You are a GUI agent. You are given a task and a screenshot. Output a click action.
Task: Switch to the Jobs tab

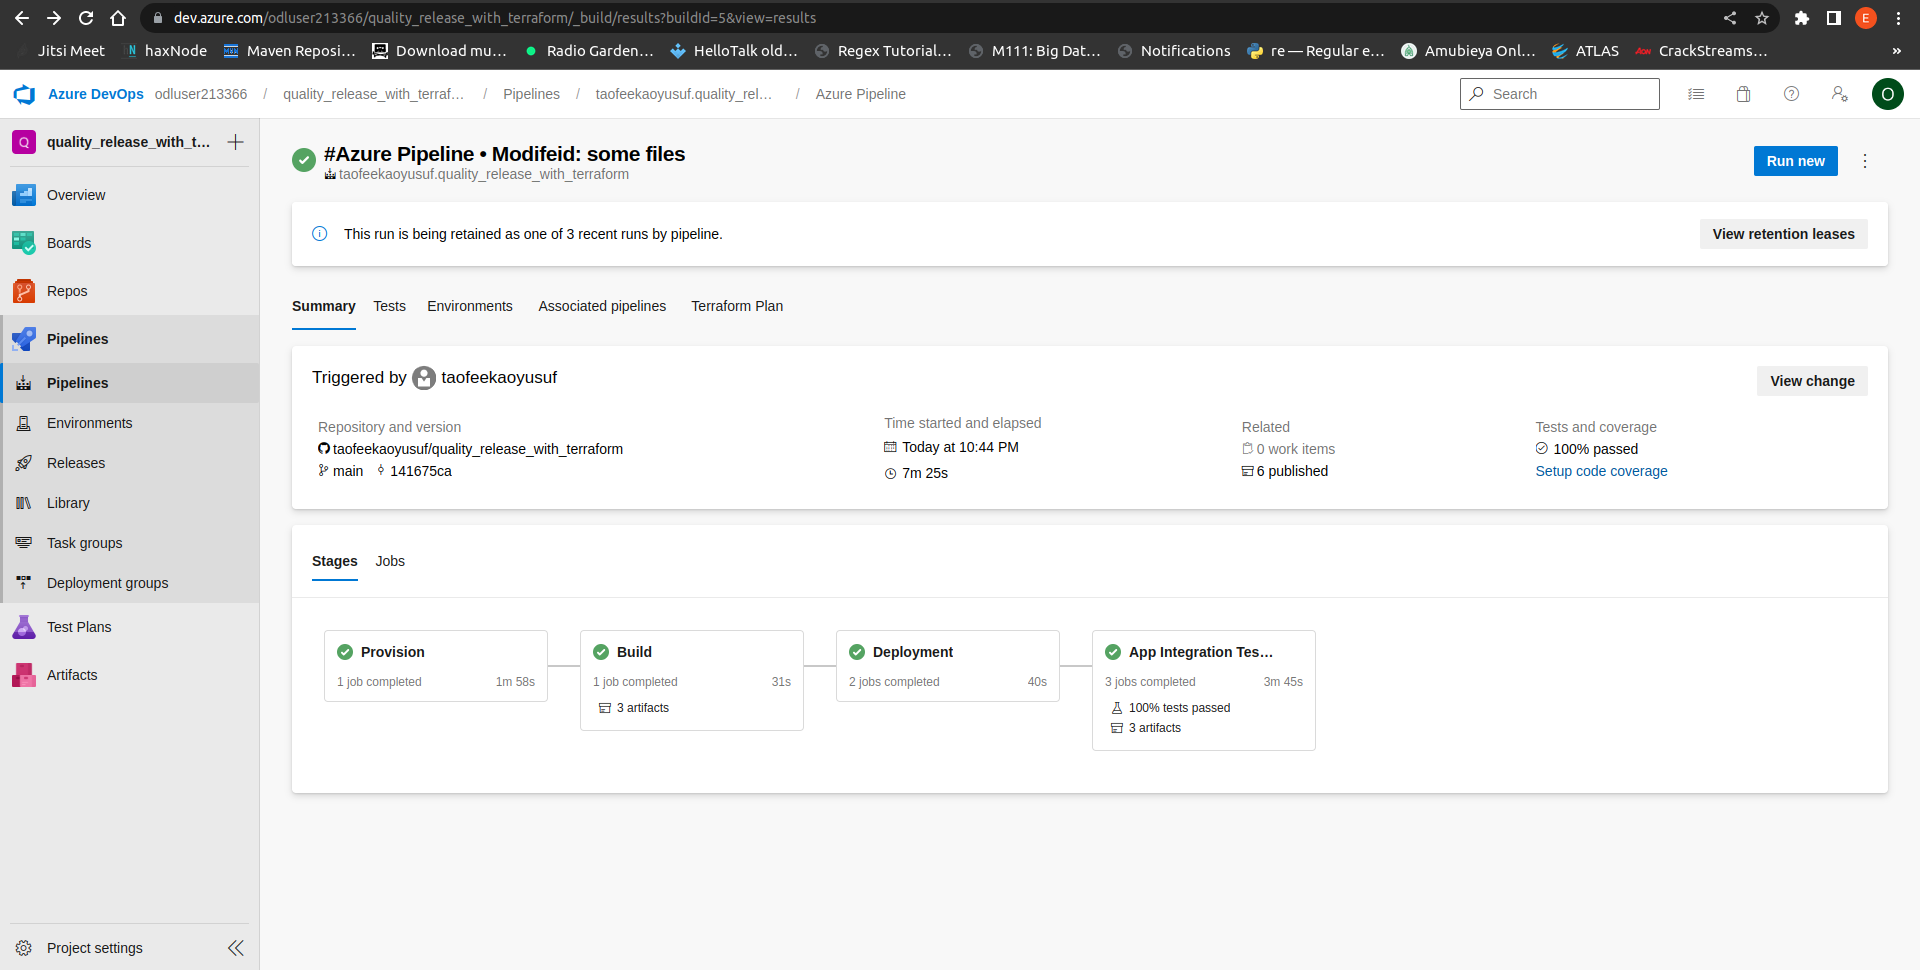pyautogui.click(x=390, y=561)
